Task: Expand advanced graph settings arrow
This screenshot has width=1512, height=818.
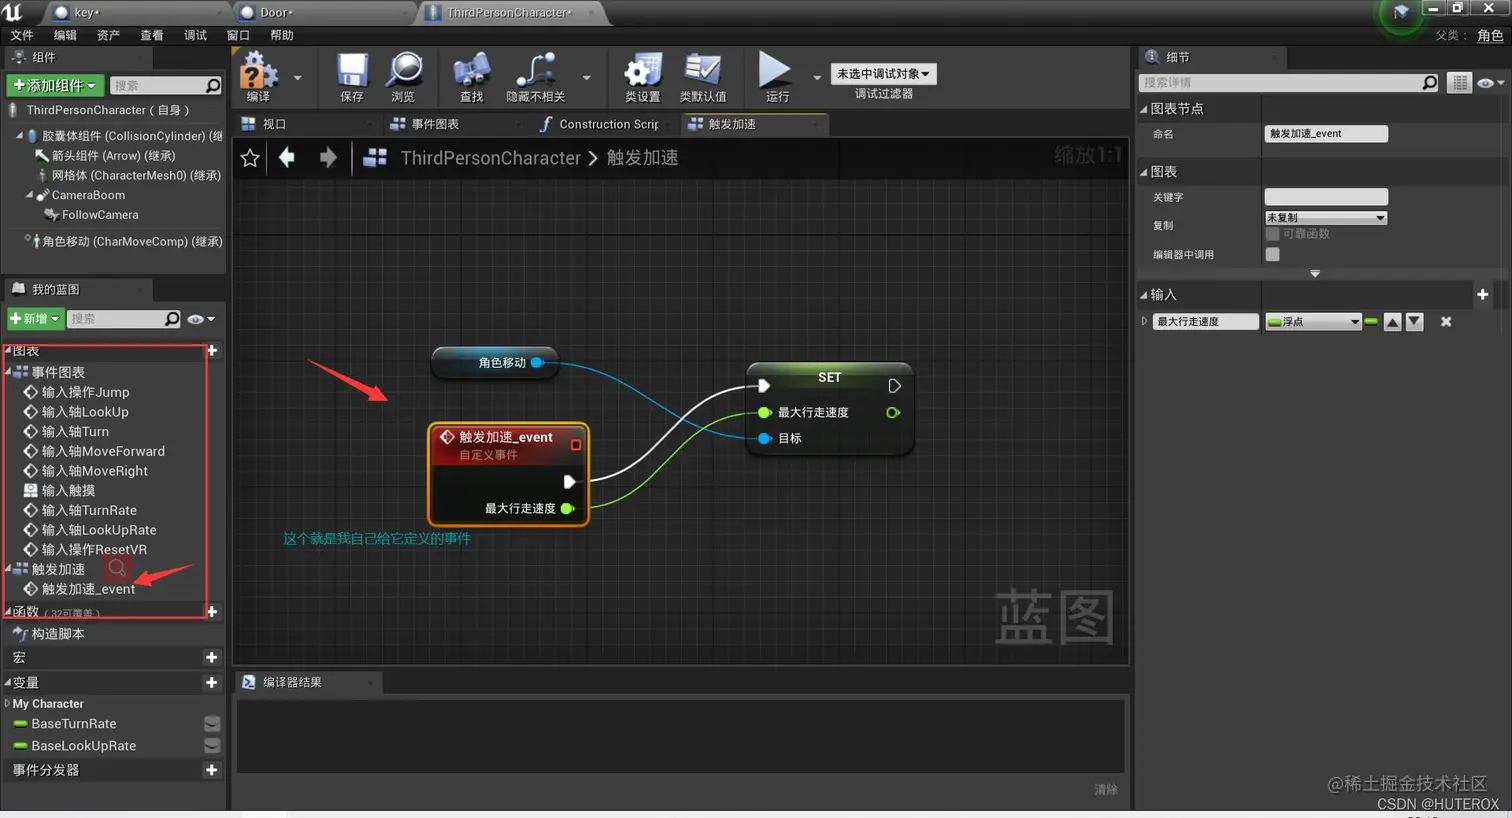Action: click(1315, 273)
